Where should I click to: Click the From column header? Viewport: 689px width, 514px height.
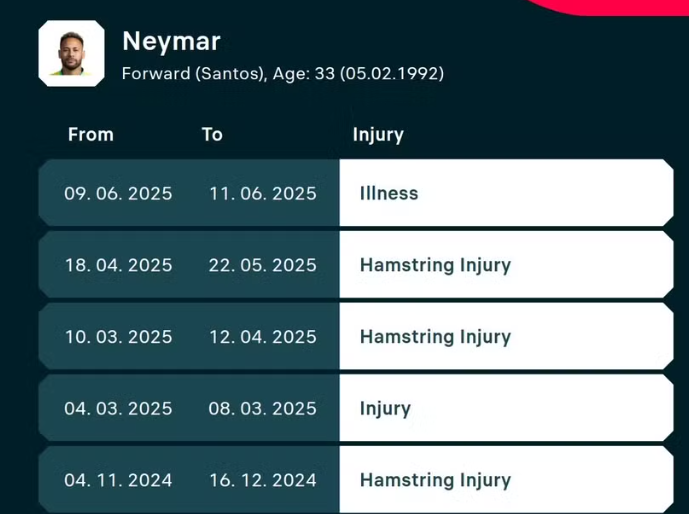pyautogui.click(x=91, y=134)
